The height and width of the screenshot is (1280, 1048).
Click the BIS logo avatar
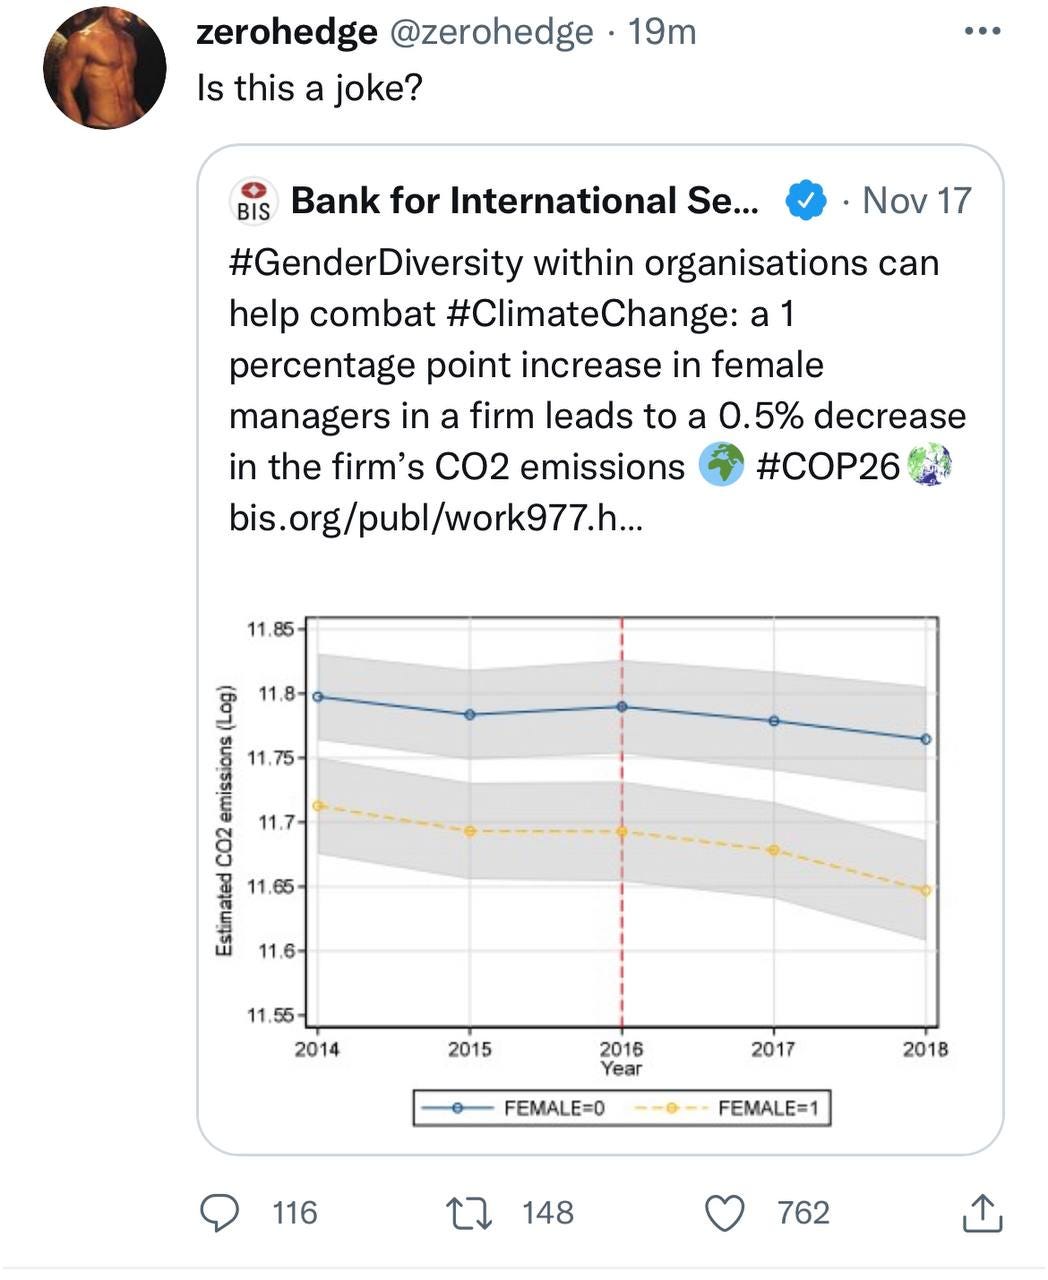pyautogui.click(x=255, y=201)
